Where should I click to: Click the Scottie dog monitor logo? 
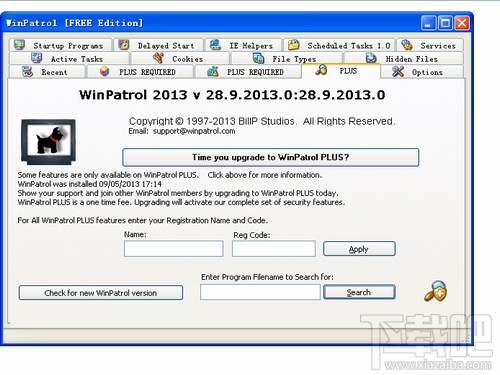click(49, 142)
